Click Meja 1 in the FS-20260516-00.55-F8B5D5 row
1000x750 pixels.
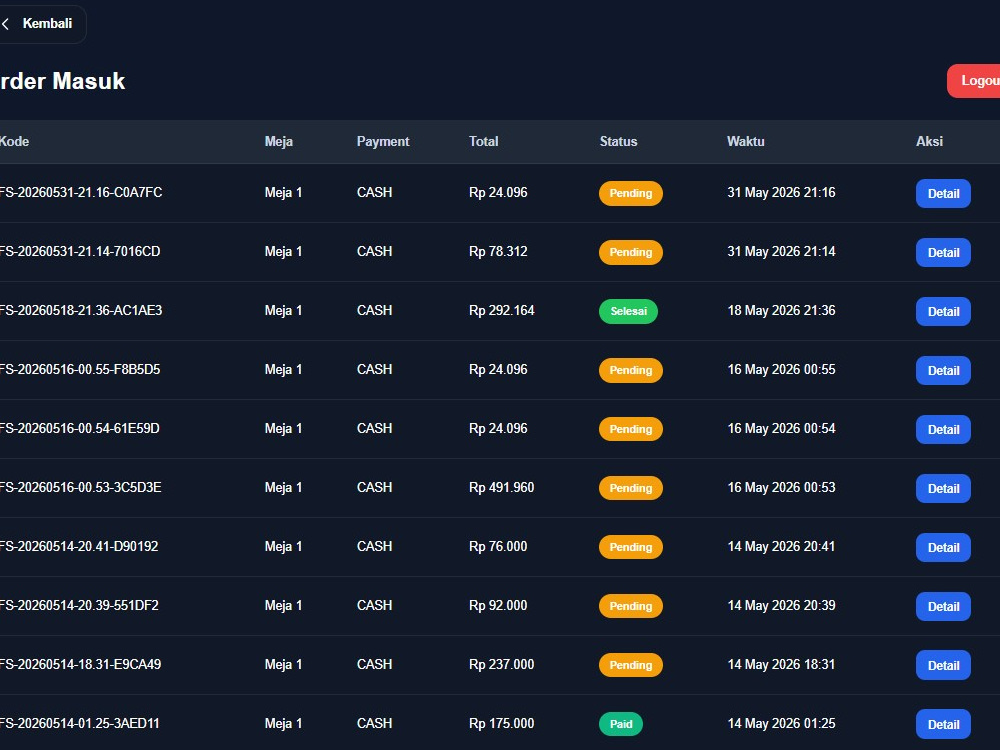(283, 369)
